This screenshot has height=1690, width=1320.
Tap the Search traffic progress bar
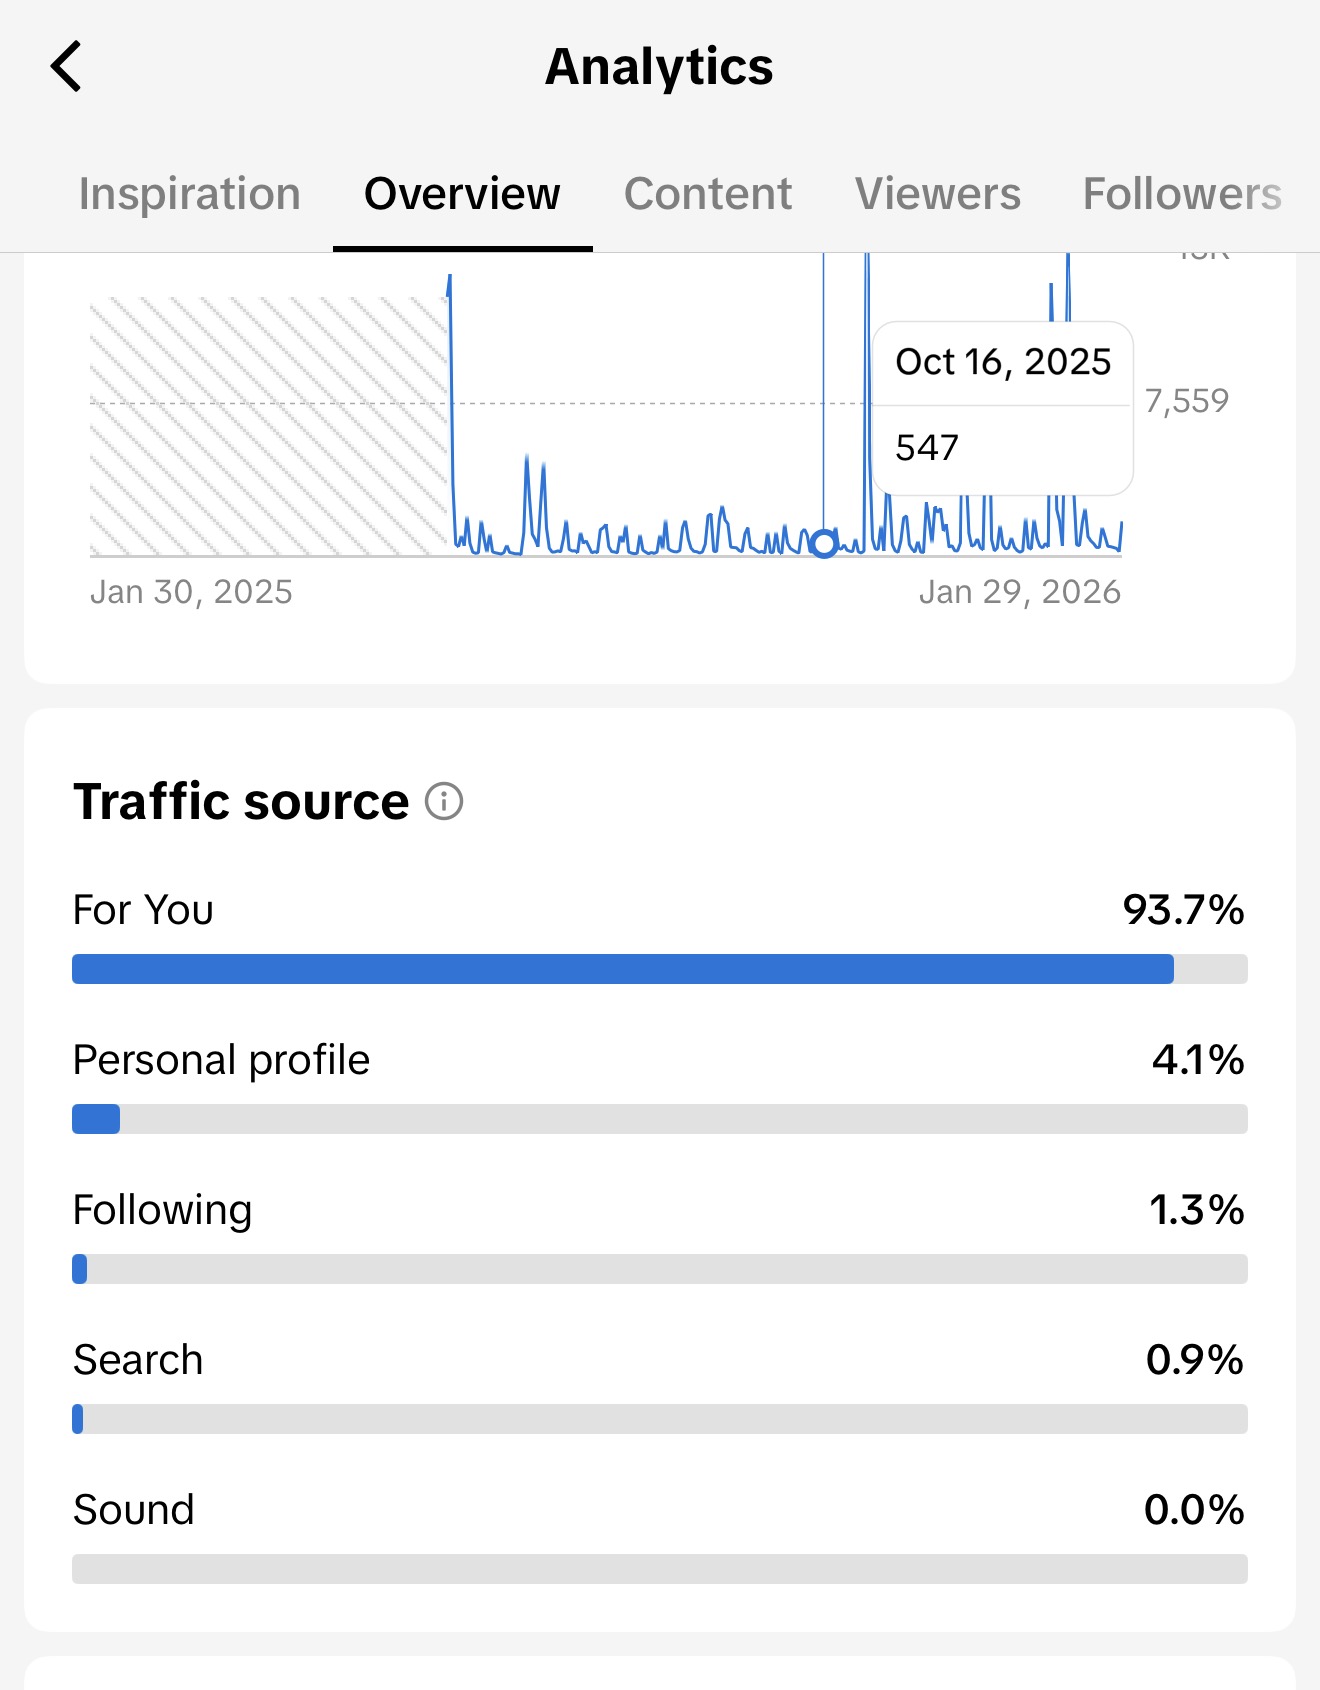pos(659,1419)
